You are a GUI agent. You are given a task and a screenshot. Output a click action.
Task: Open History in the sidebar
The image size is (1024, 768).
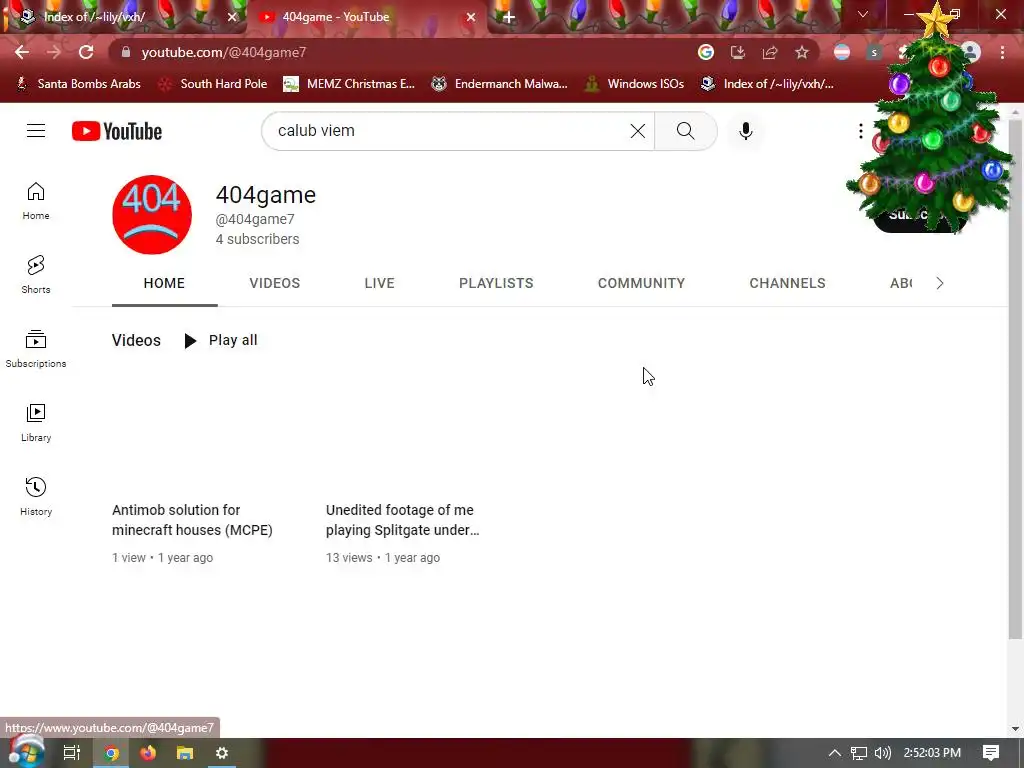pos(36,496)
